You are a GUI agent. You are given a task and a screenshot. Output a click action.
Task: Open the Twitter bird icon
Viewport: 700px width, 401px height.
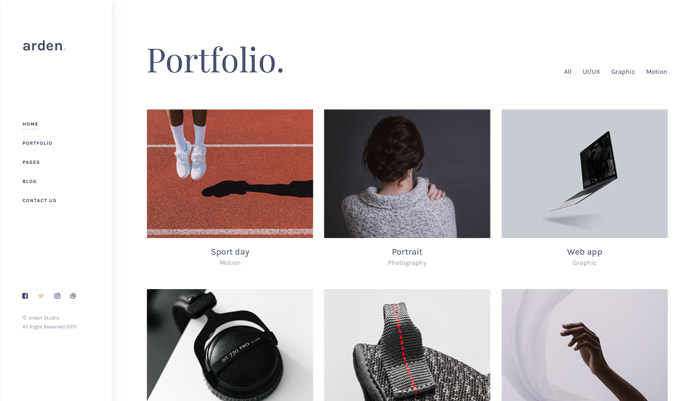pos(41,296)
